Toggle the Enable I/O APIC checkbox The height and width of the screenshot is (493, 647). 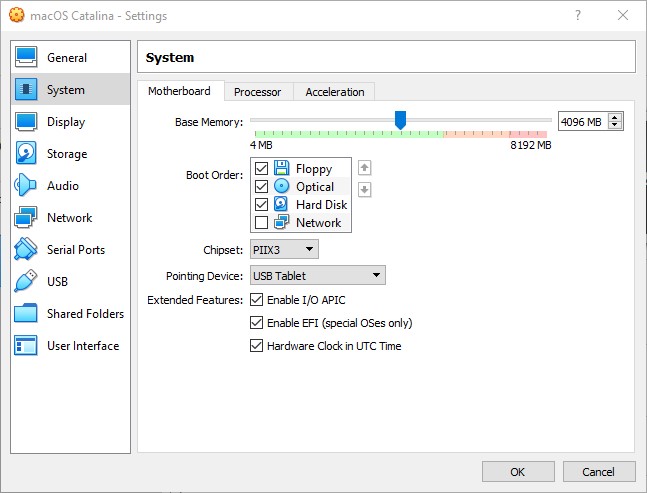[x=256, y=300]
